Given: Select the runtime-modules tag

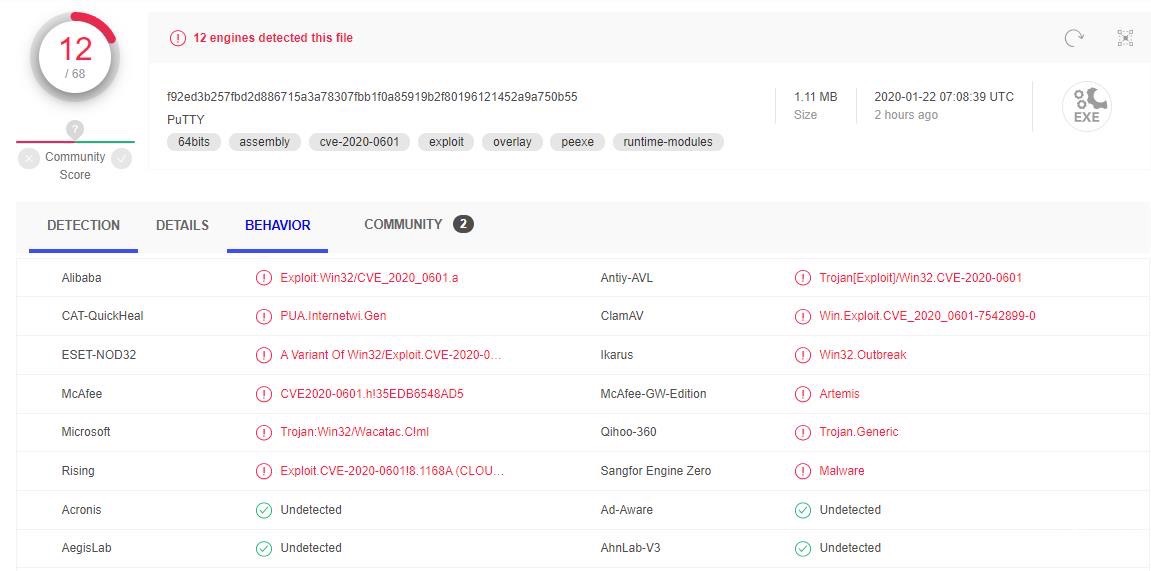Looking at the screenshot, I should [x=668, y=142].
